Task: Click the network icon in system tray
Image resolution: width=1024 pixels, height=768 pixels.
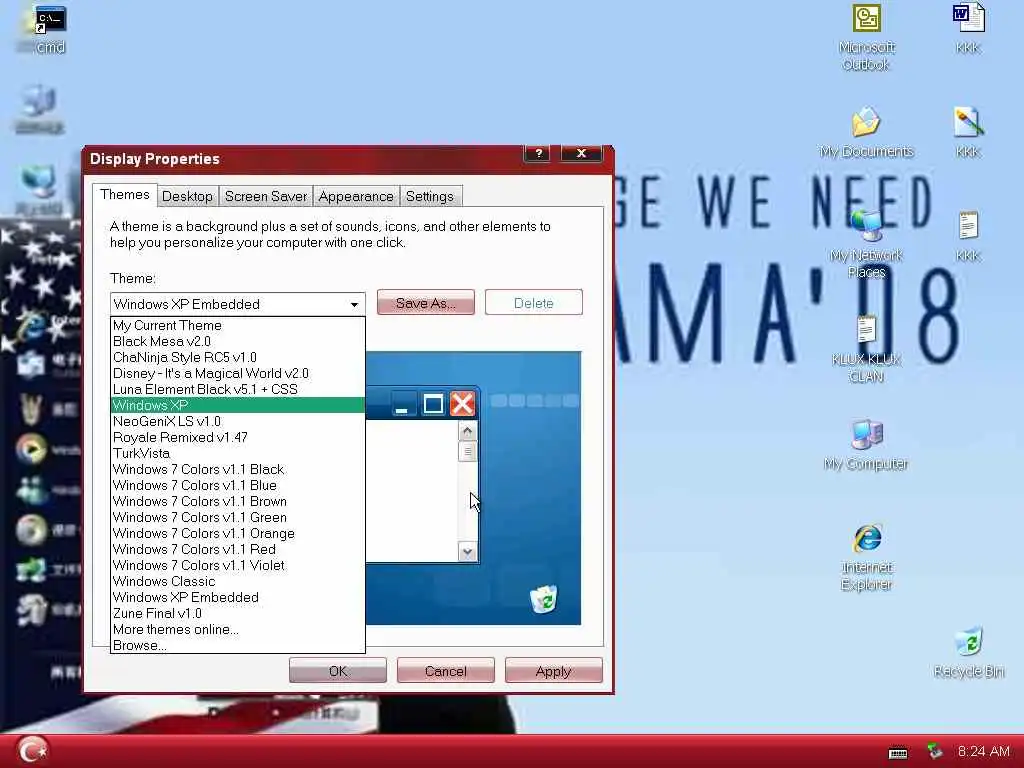Action: tap(935, 751)
